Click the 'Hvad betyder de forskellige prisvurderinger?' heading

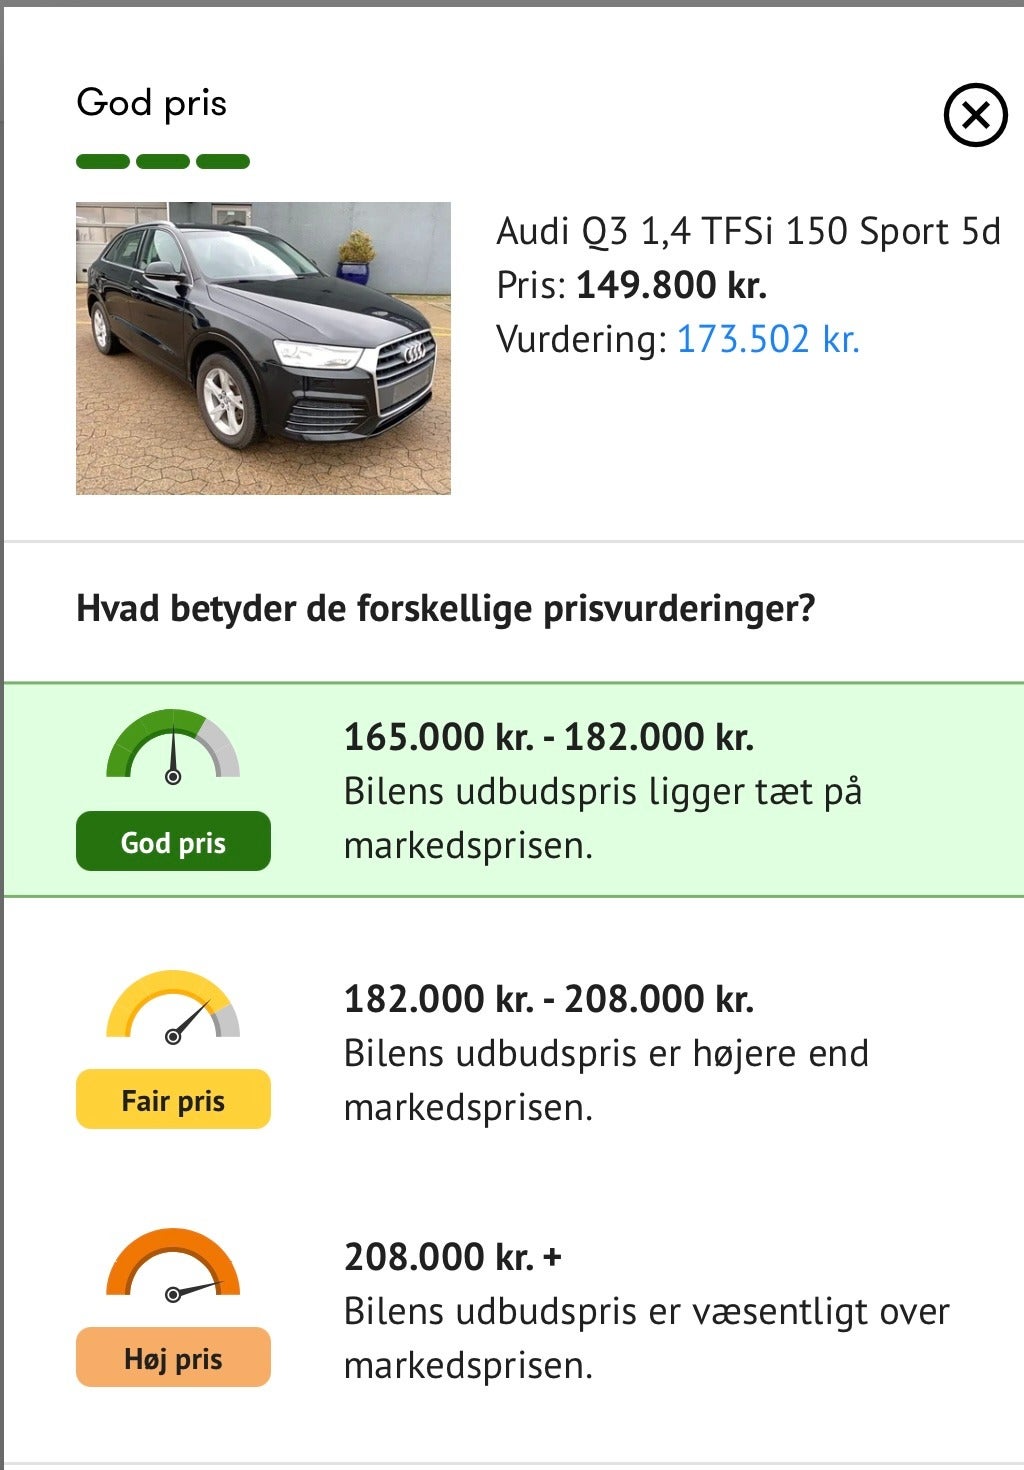pos(446,608)
